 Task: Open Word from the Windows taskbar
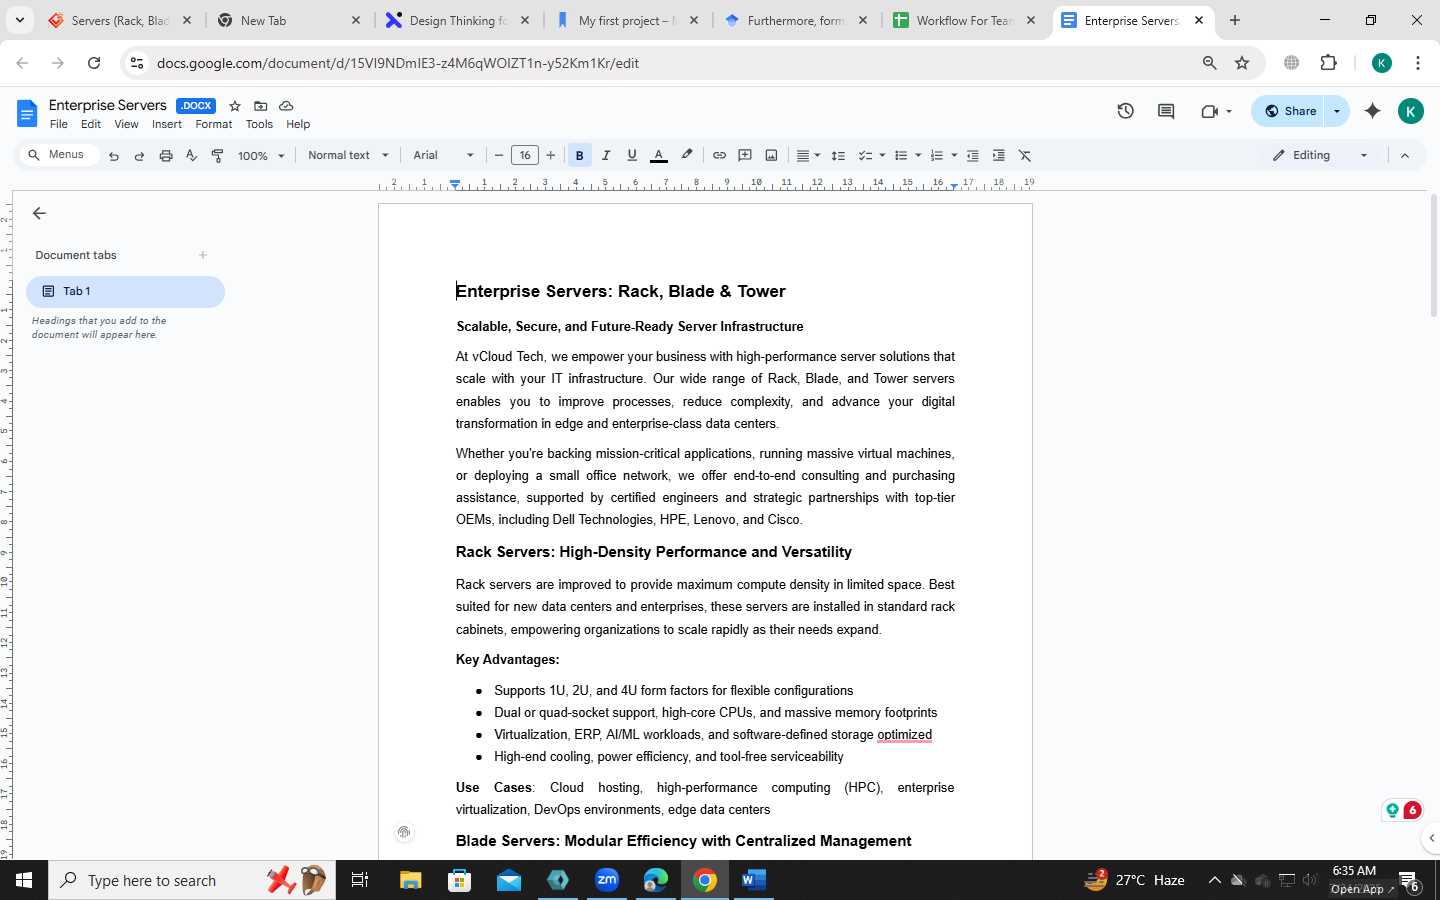(x=754, y=880)
